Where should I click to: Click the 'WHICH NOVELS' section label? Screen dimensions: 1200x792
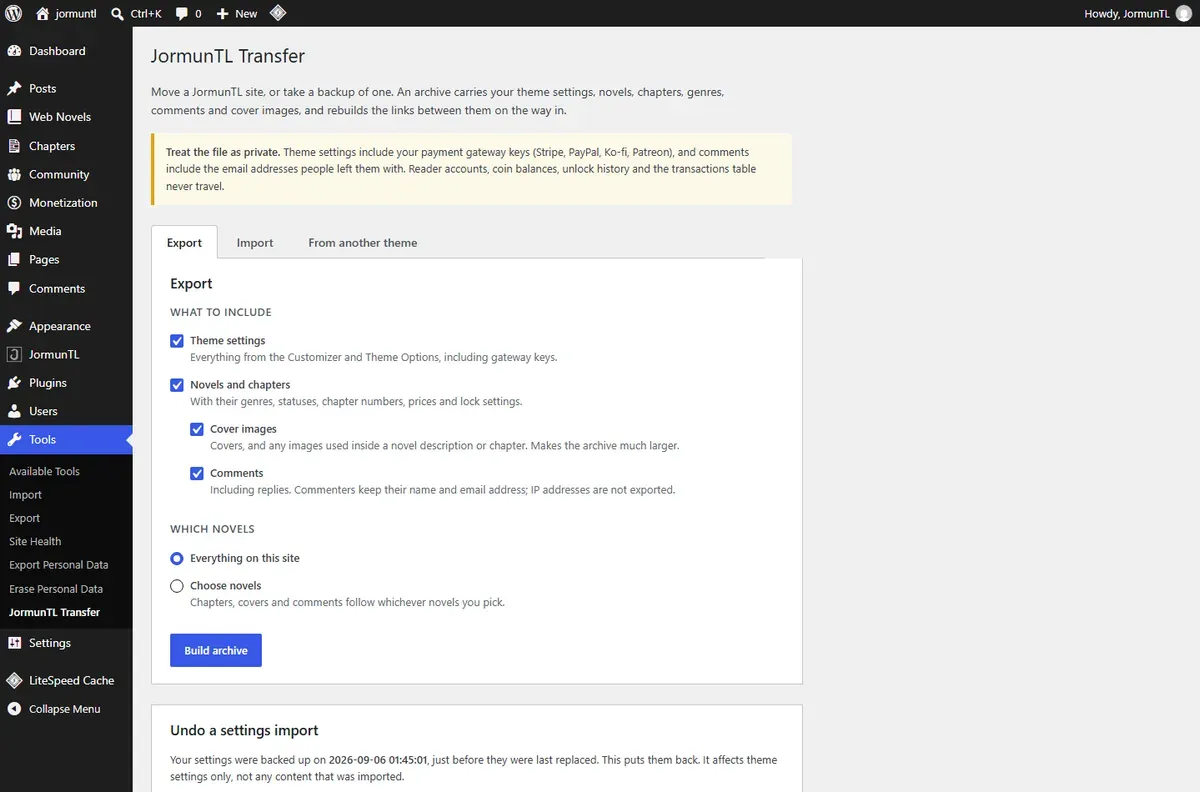pos(212,529)
